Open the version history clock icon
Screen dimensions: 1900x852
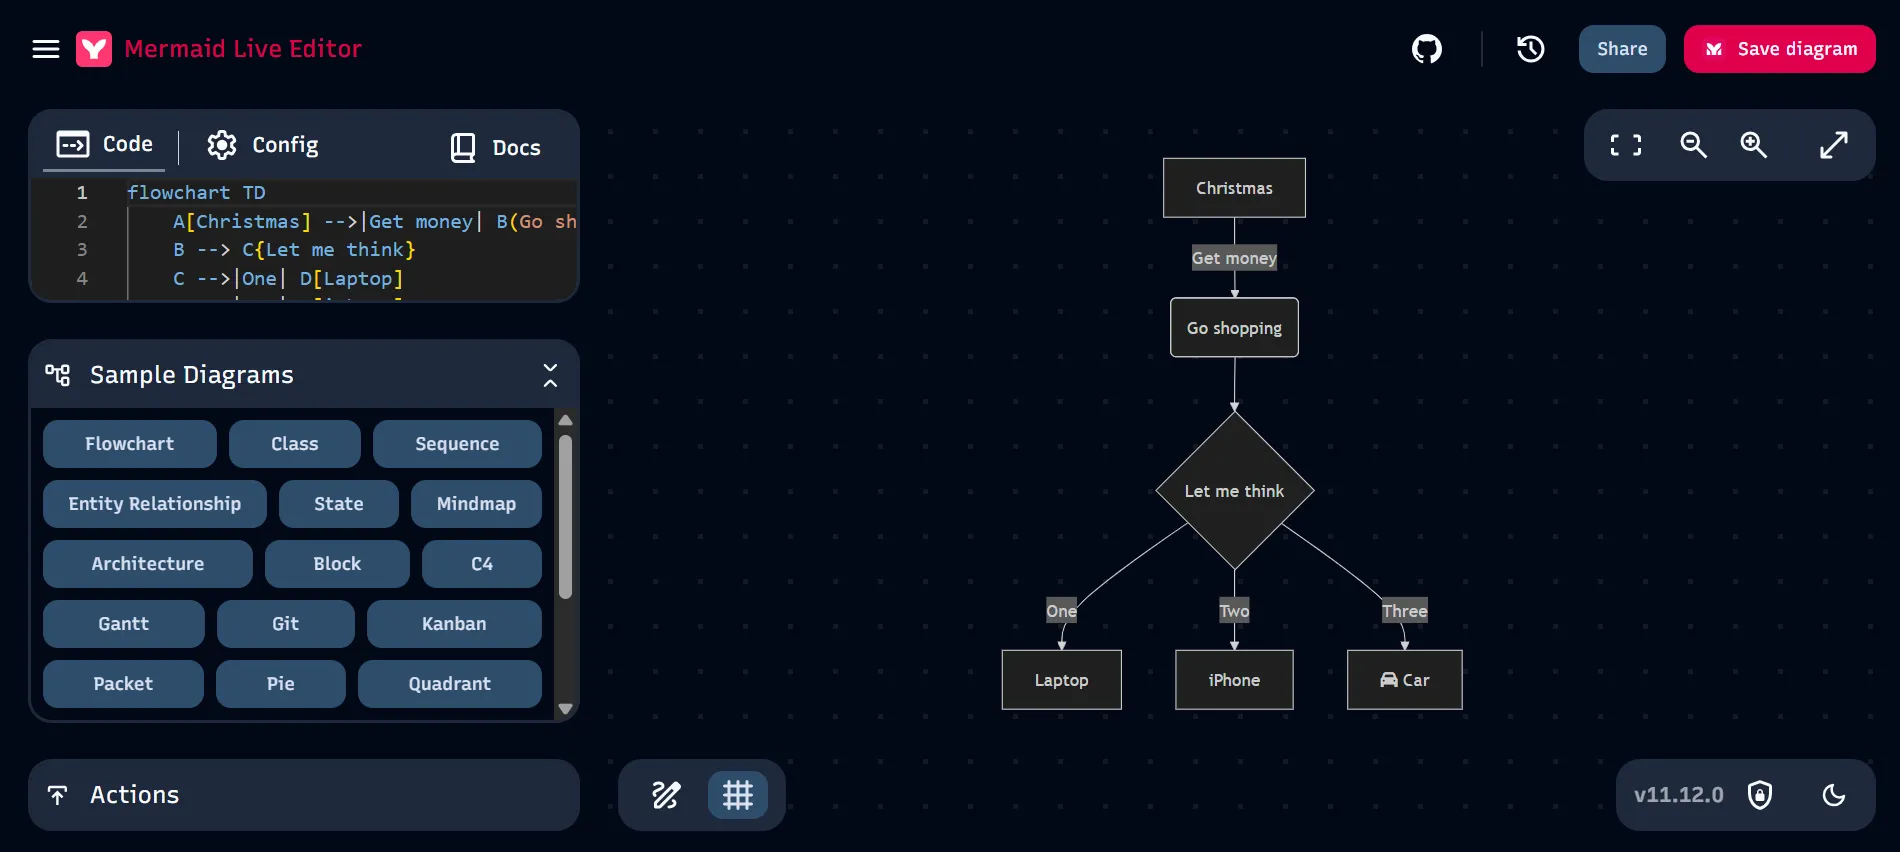tap(1530, 49)
